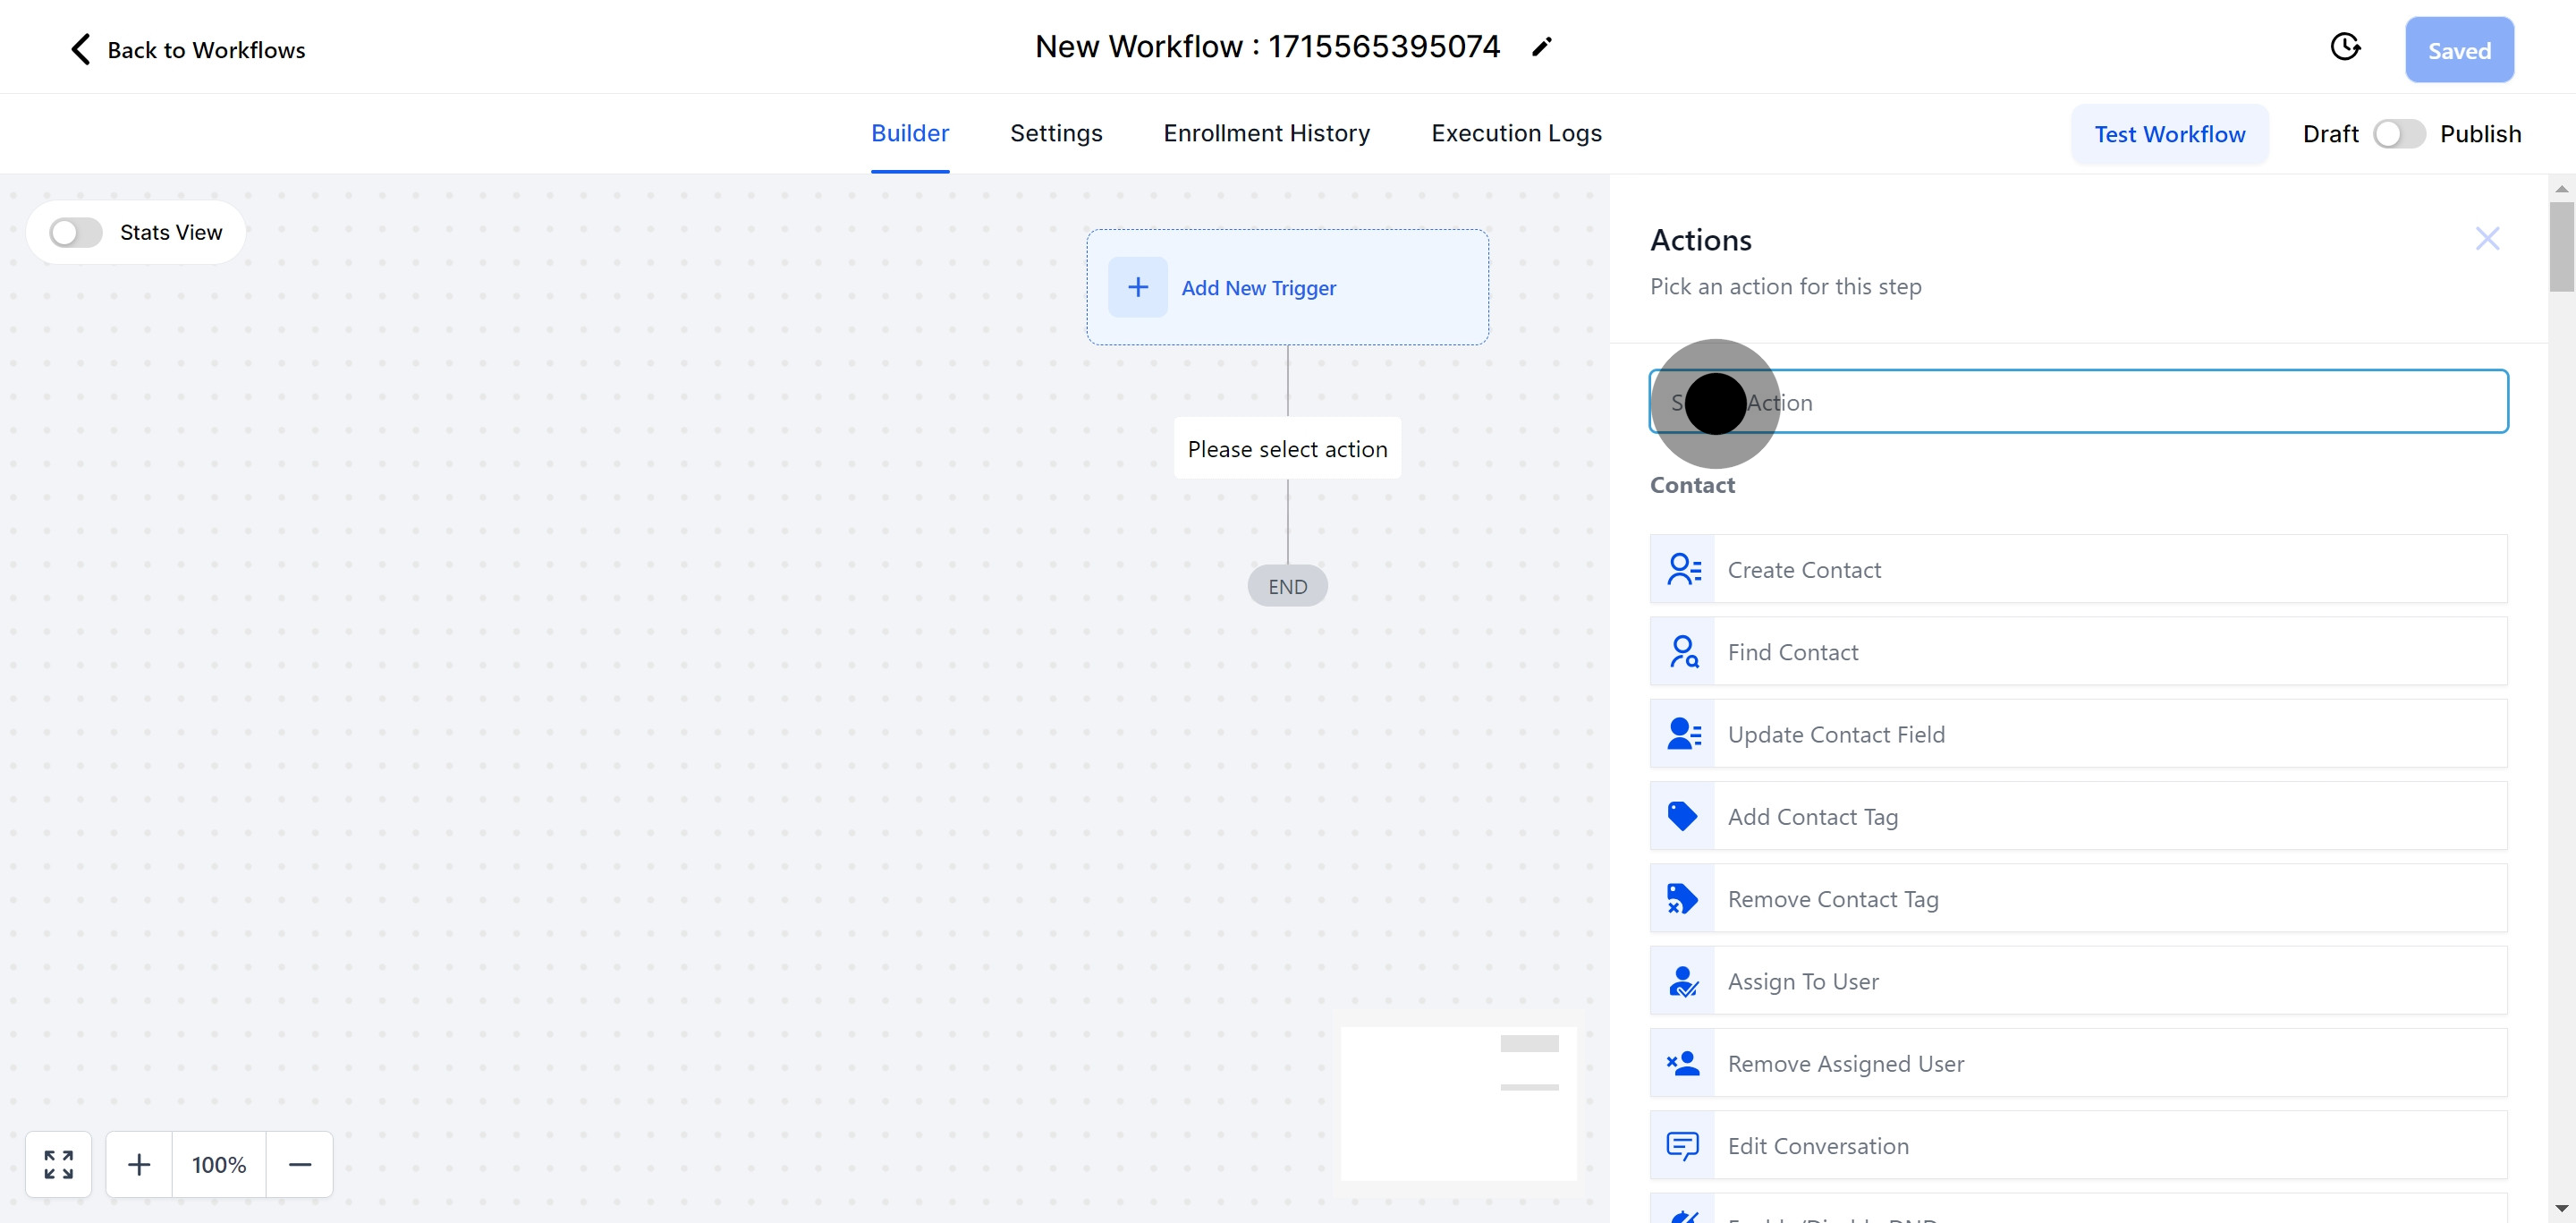
Task: Enable the Stats View toggle
Action: coord(76,233)
